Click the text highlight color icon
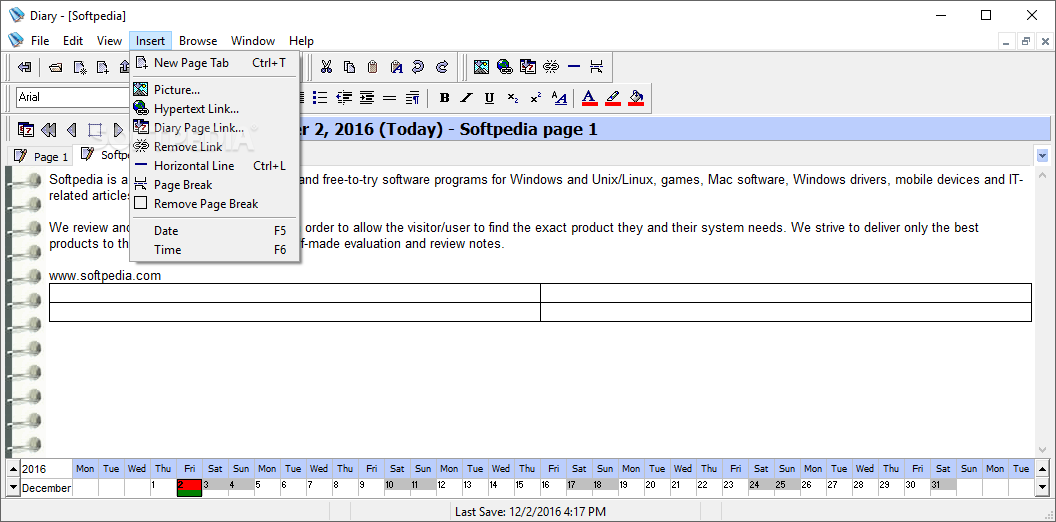The image size is (1056, 522). [x=613, y=98]
